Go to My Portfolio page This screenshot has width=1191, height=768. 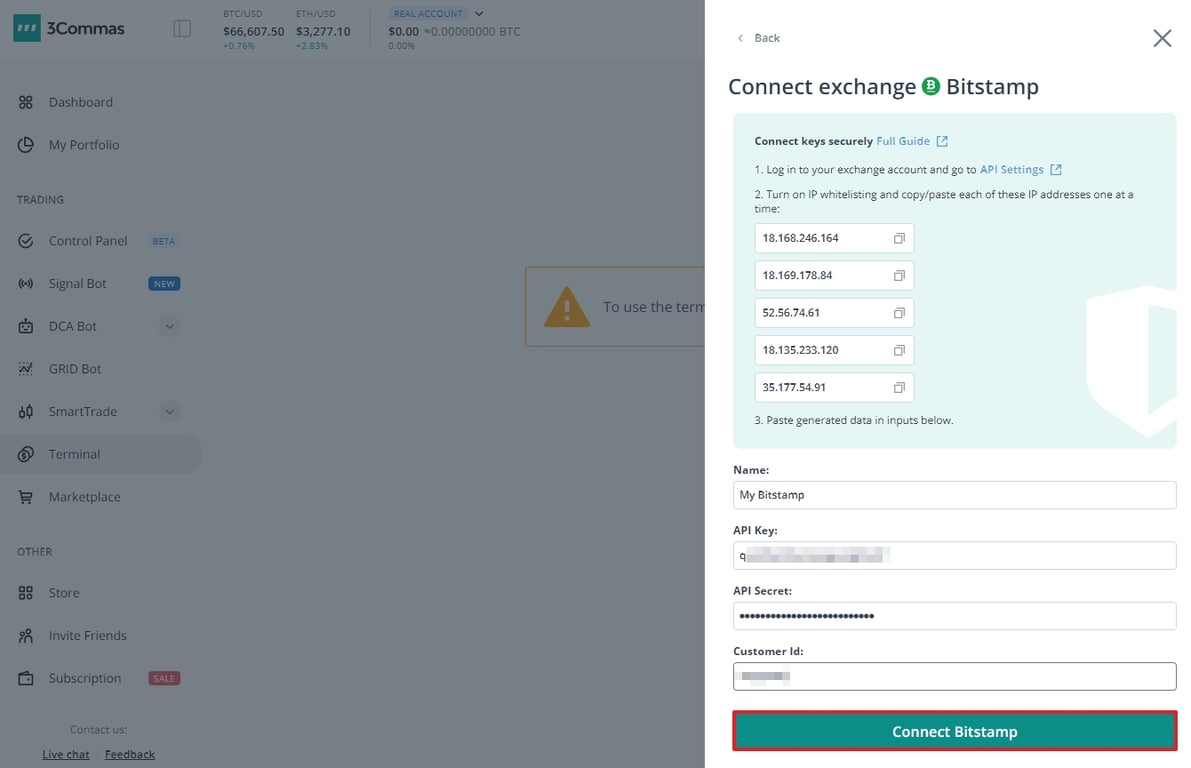83,145
